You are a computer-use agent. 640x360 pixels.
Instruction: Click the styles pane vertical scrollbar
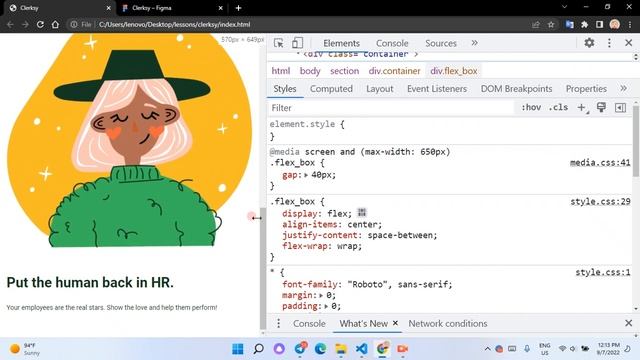coord(636,141)
